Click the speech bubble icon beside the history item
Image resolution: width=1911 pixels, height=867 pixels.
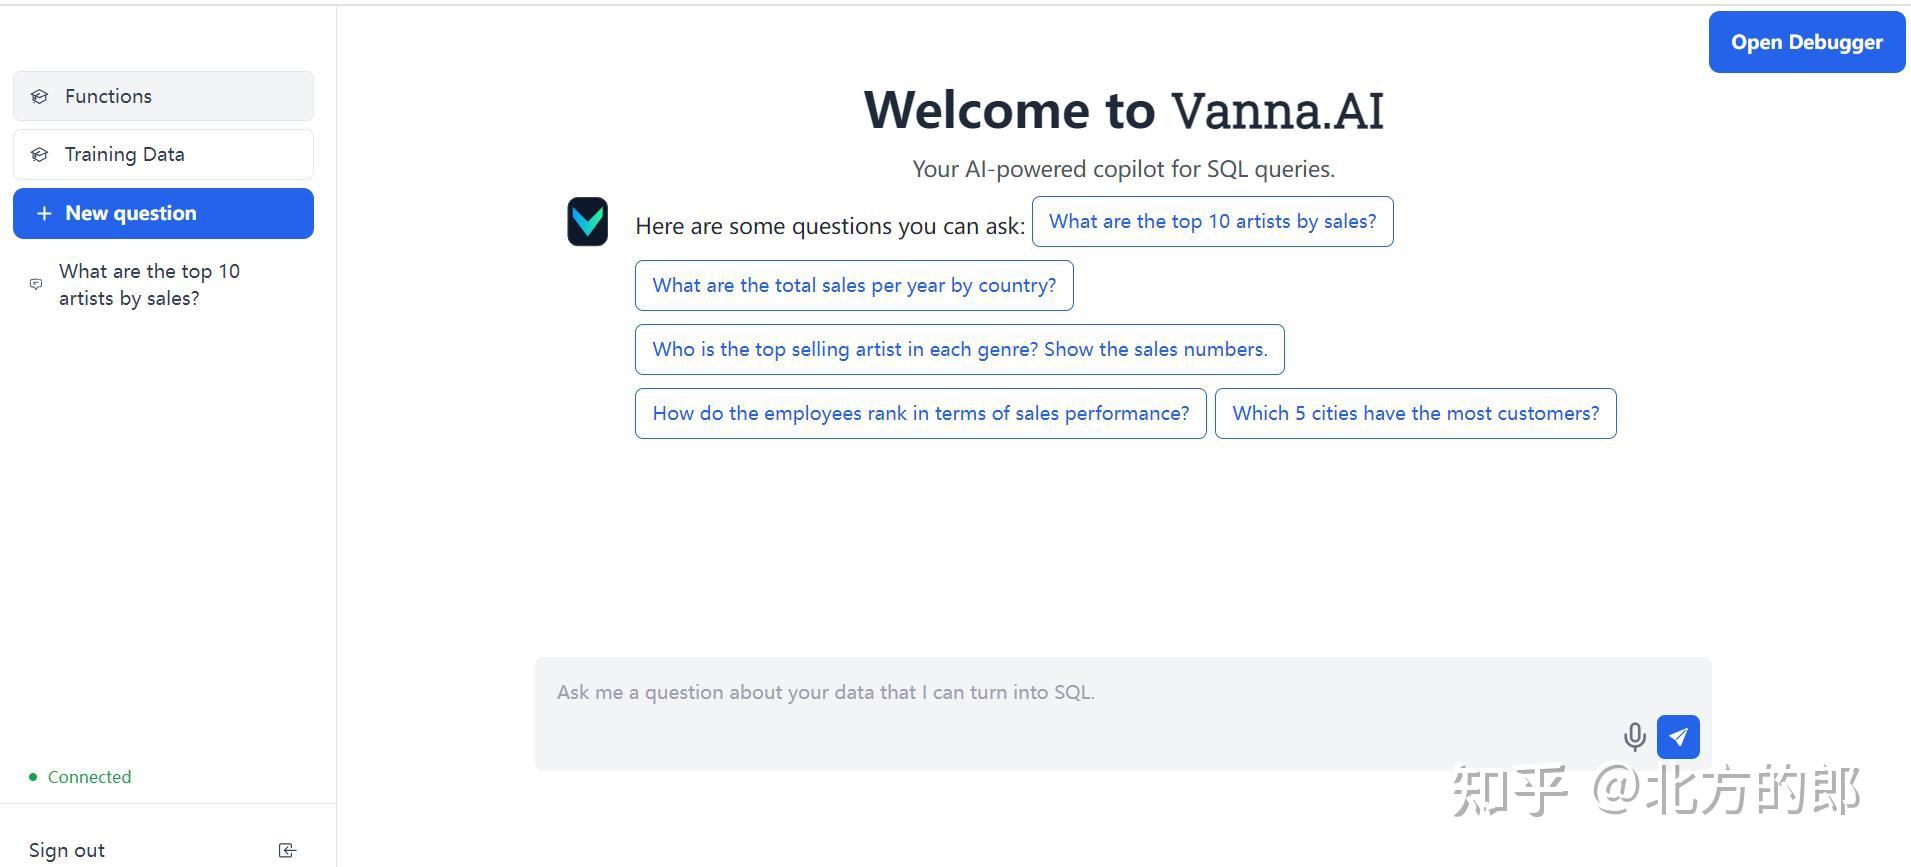[35, 284]
